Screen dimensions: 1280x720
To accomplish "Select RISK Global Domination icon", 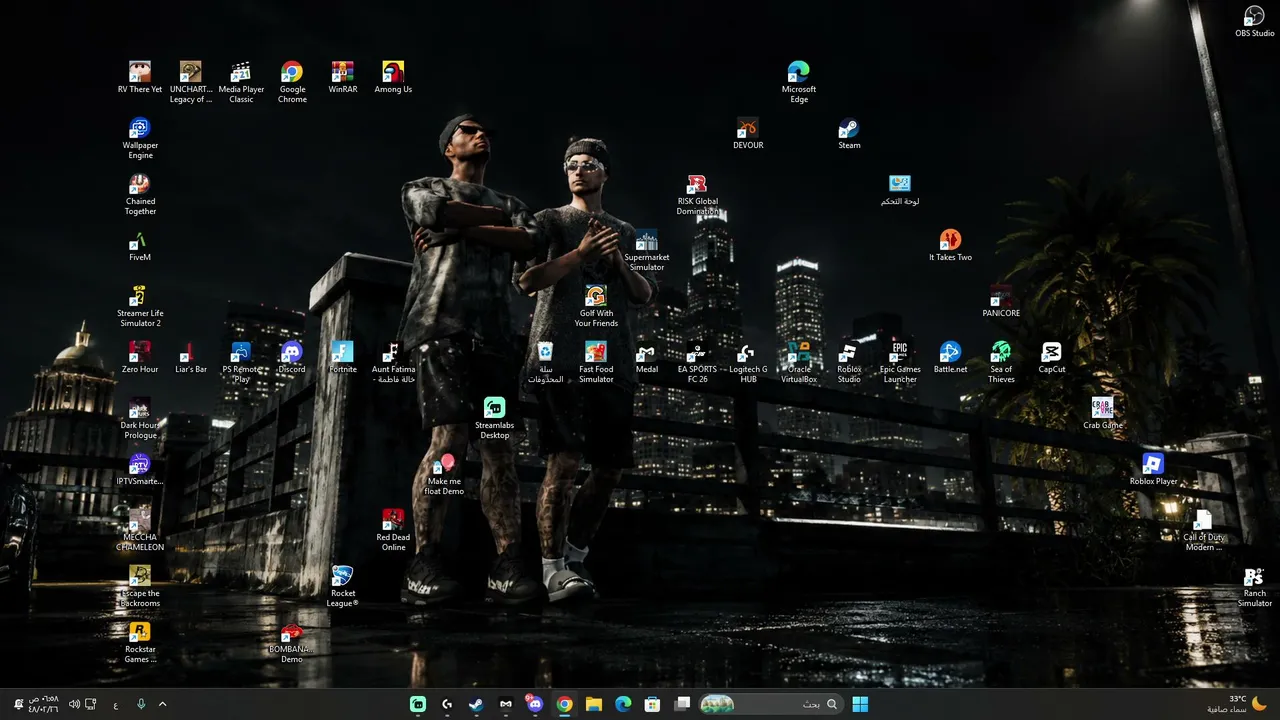I will [x=697, y=194].
